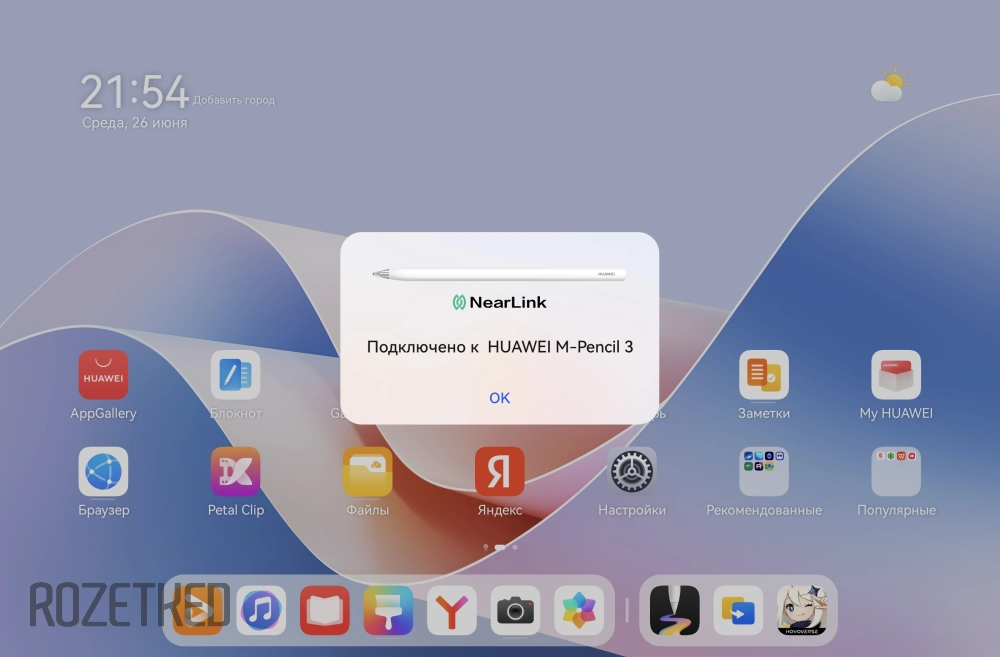Open the Файлы files app
Image resolution: width=1000 pixels, height=657 pixels.
pyautogui.click(x=367, y=472)
